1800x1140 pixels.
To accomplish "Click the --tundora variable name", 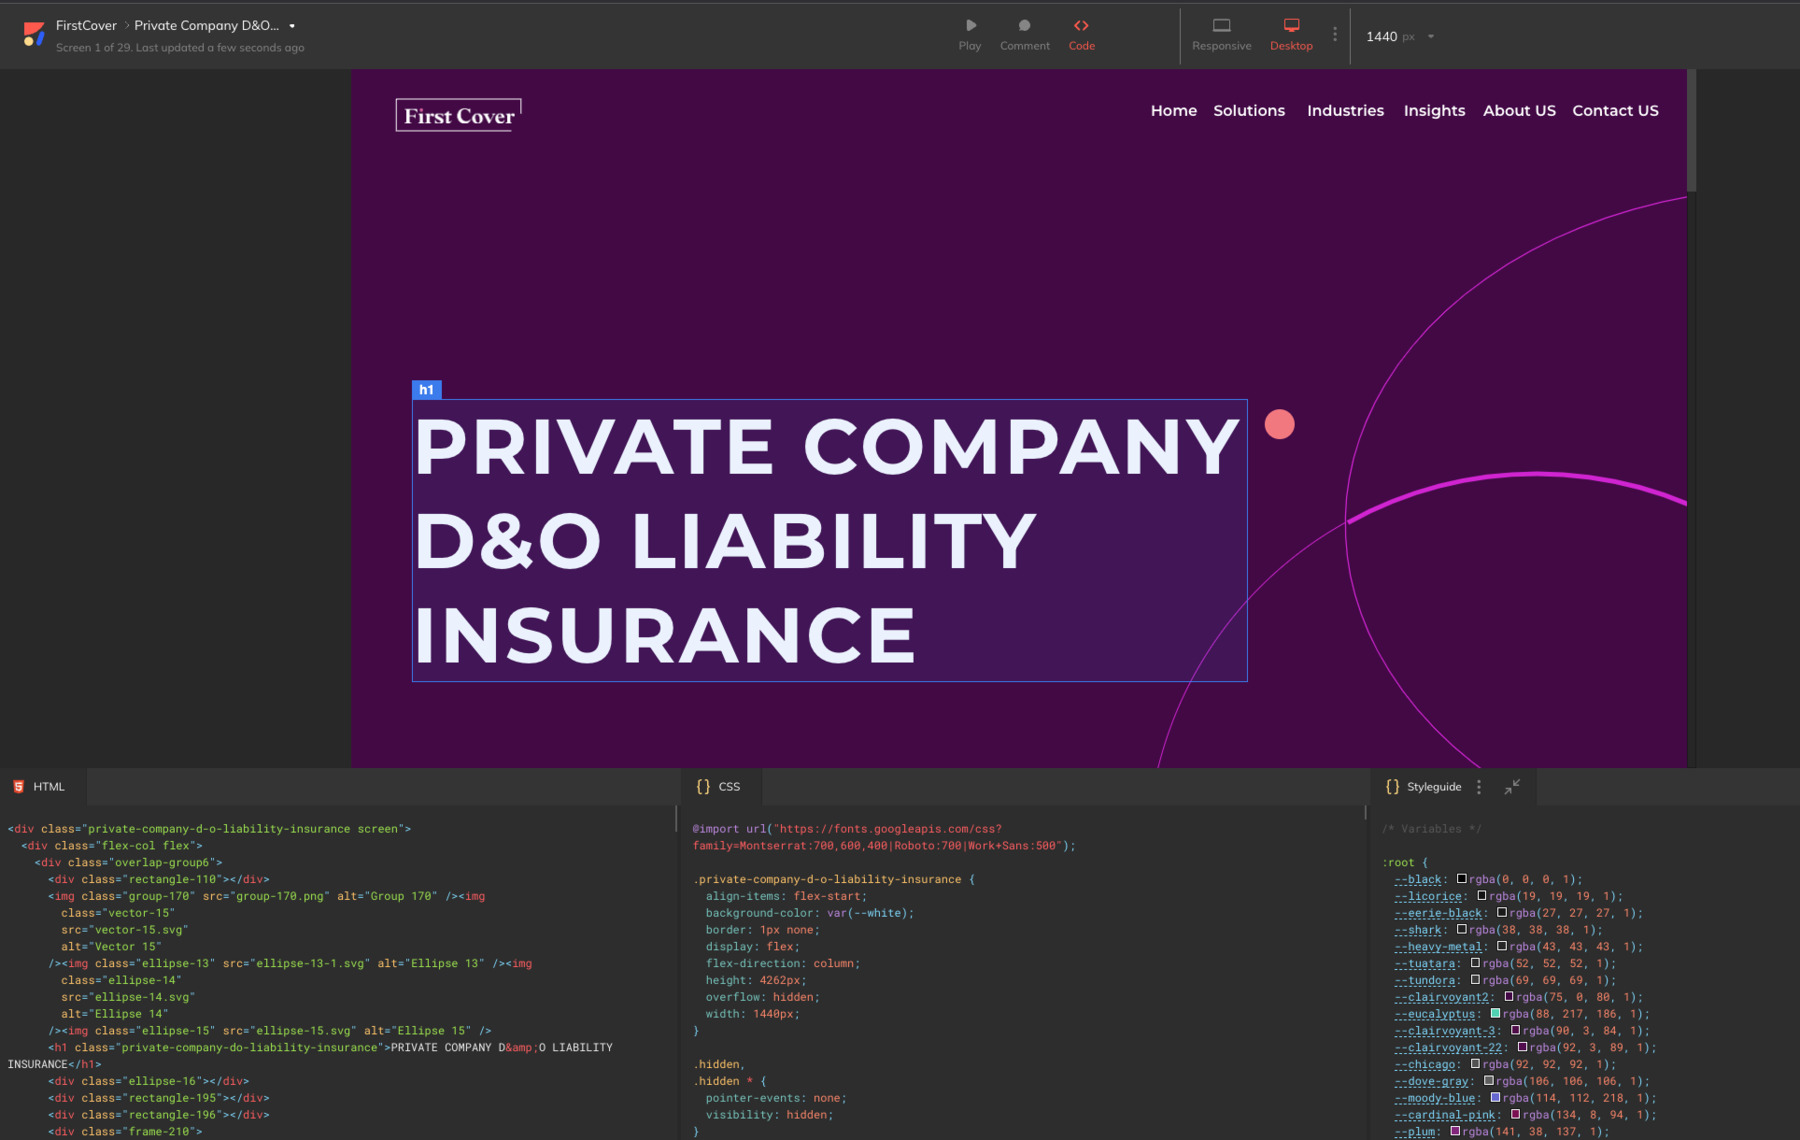I will pyautogui.click(x=1425, y=981).
